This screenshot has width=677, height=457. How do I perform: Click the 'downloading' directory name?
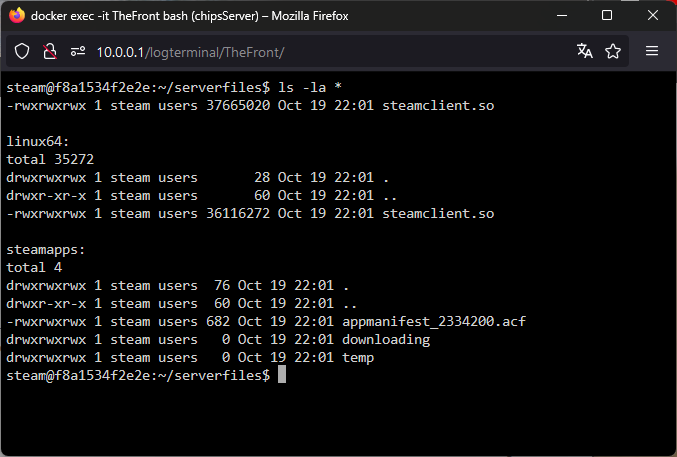click(386, 340)
